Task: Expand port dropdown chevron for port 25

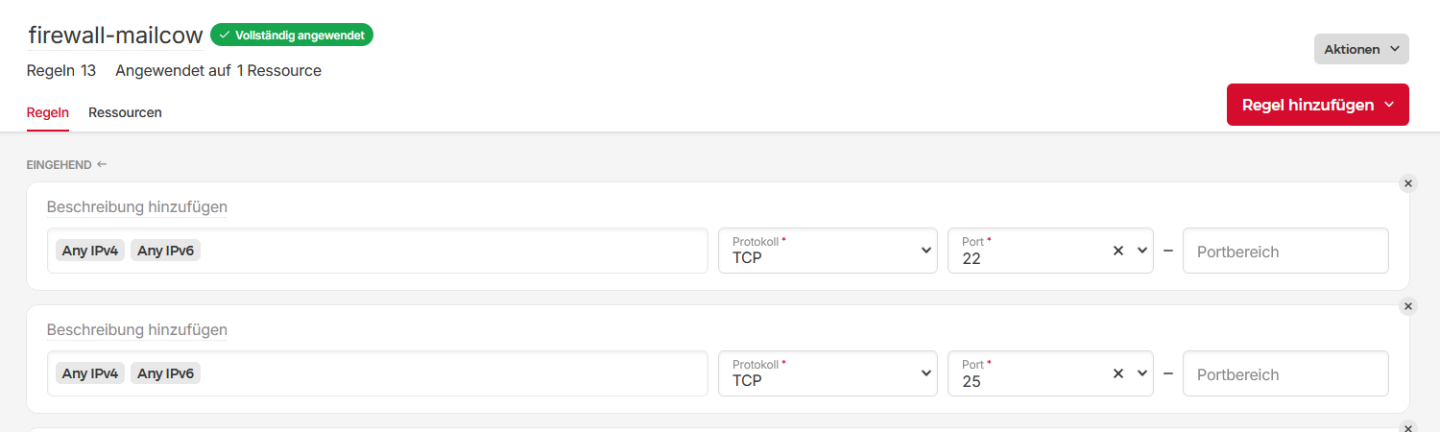Action: pos(1142,374)
